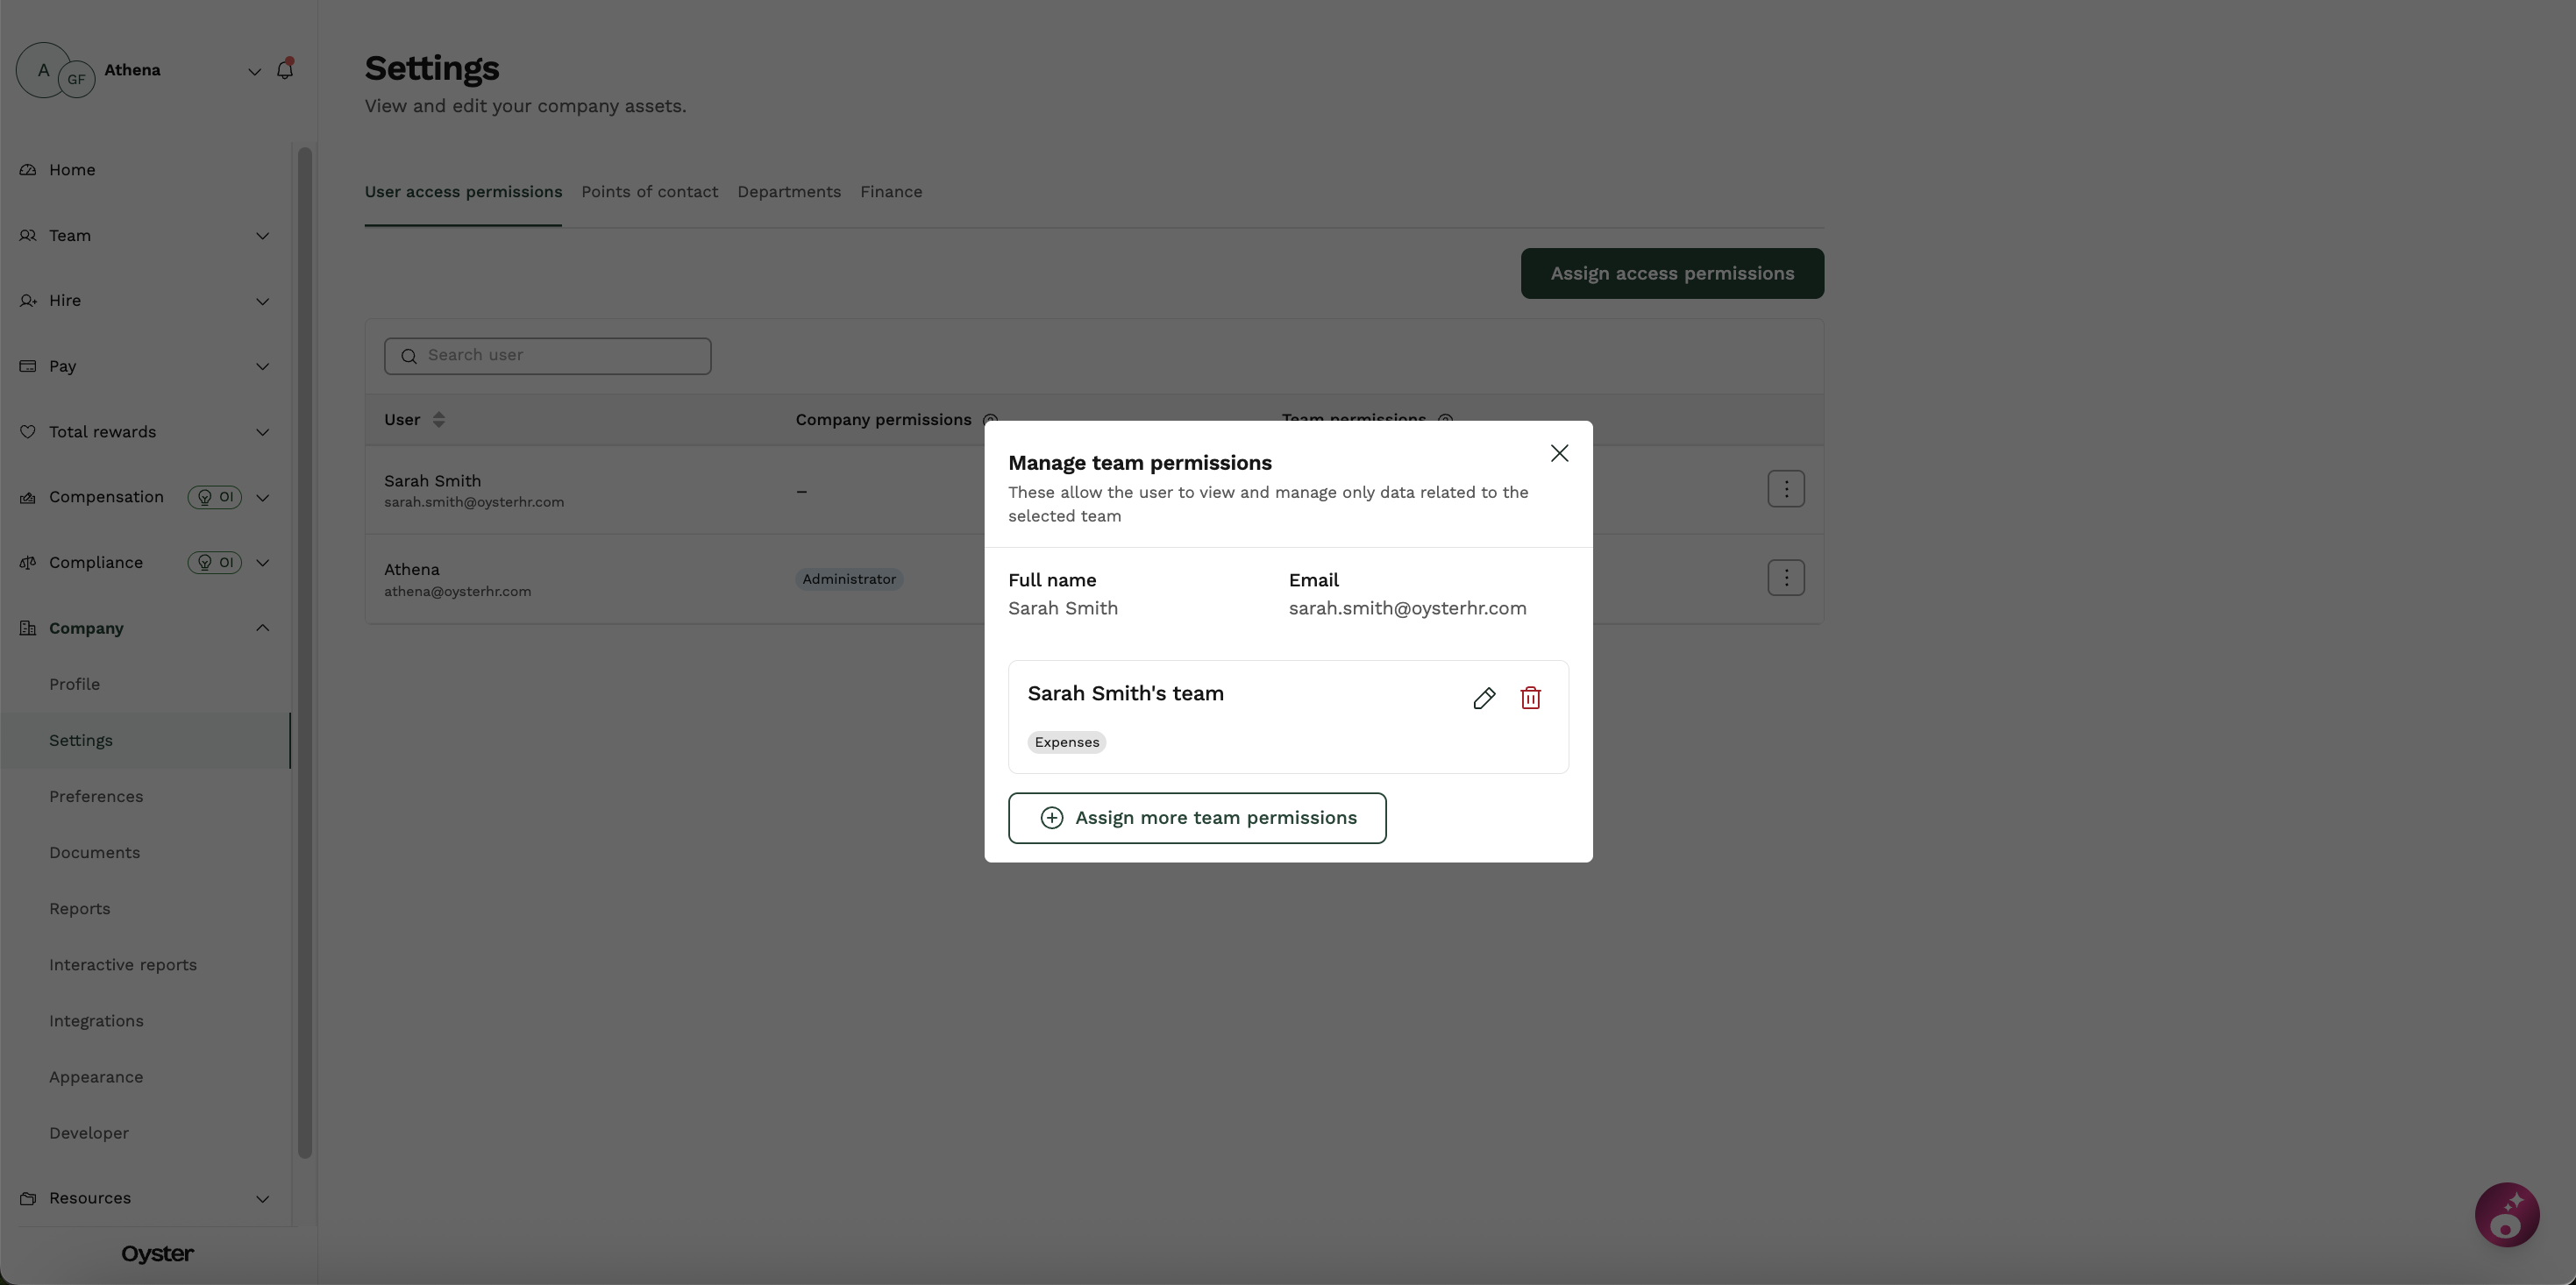The height and width of the screenshot is (1285, 2576).
Task: Expand the Hire menu chevron
Action: click(x=262, y=301)
